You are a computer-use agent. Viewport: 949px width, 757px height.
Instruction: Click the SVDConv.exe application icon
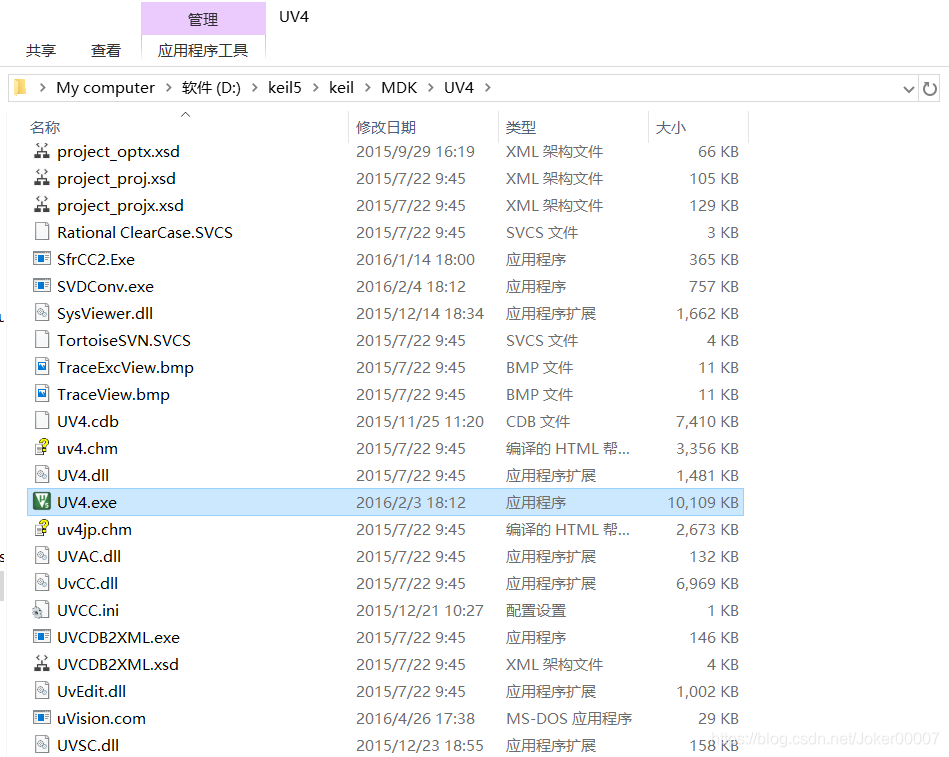pos(41,286)
